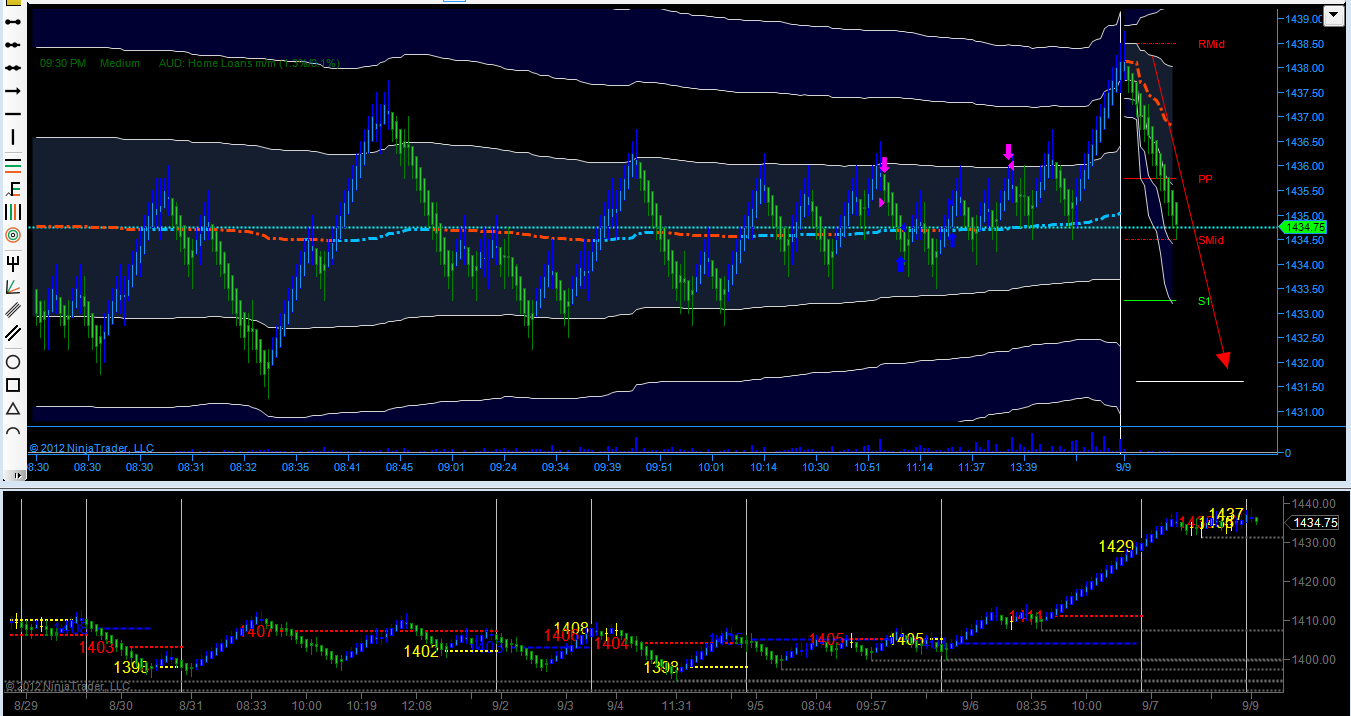Click the yellow 1402 label in lower chart
Viewport: 1351px width, 716px height.
[421, 651]
